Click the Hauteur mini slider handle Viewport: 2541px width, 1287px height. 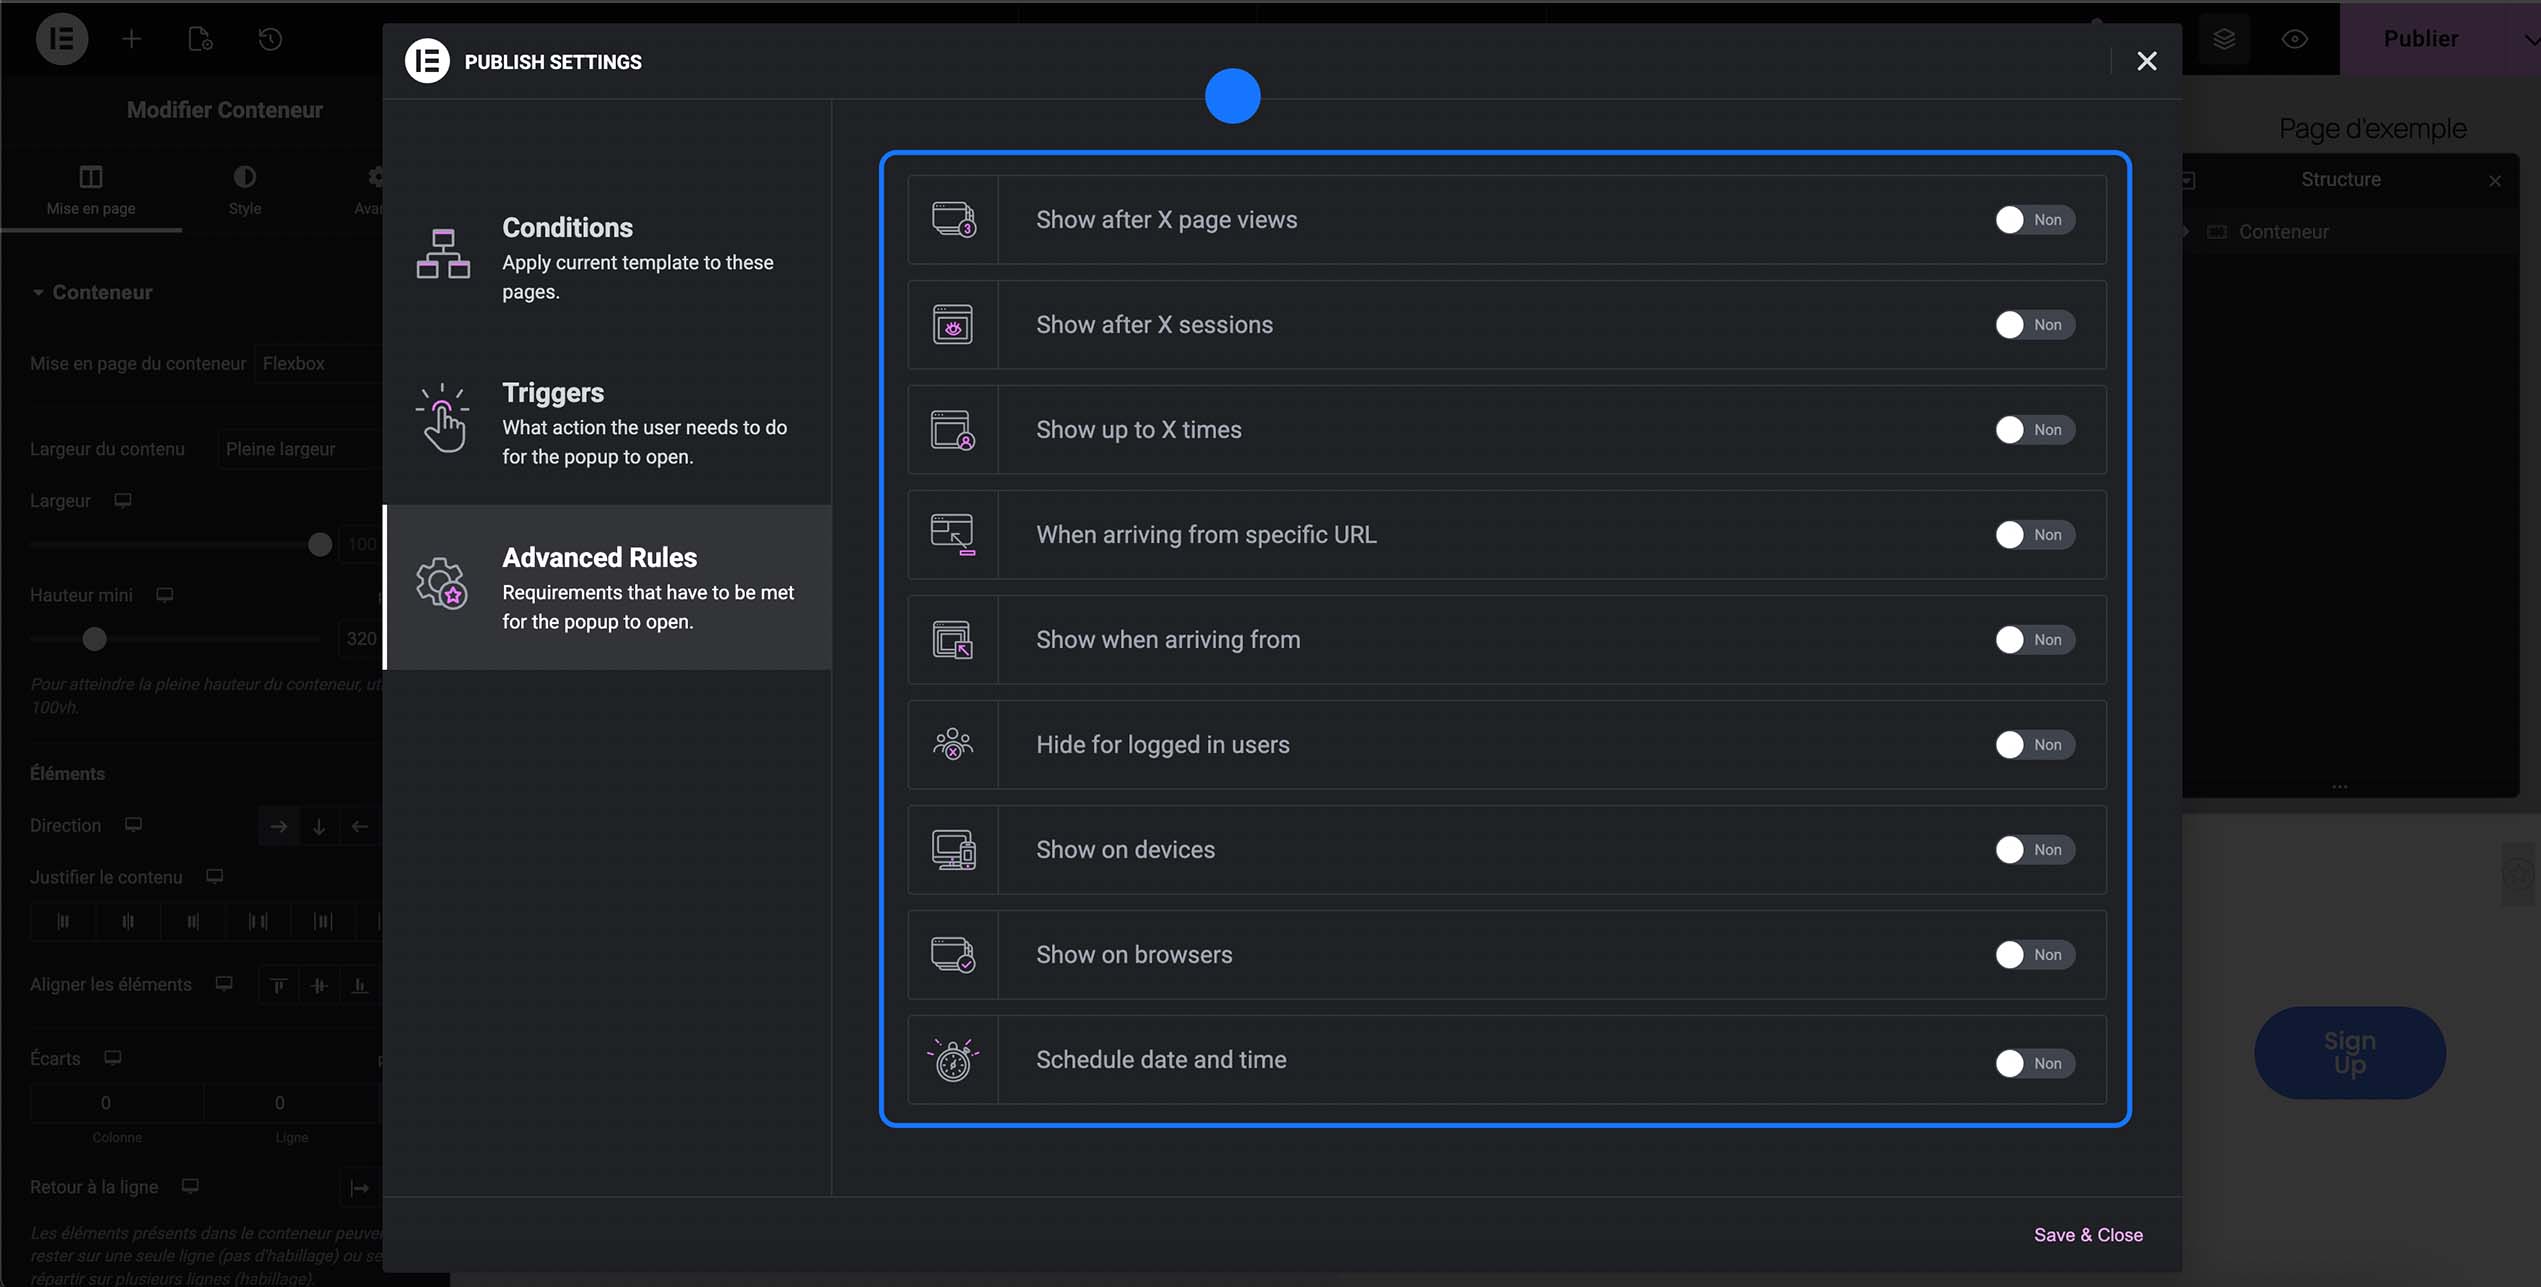click(94, 639)
